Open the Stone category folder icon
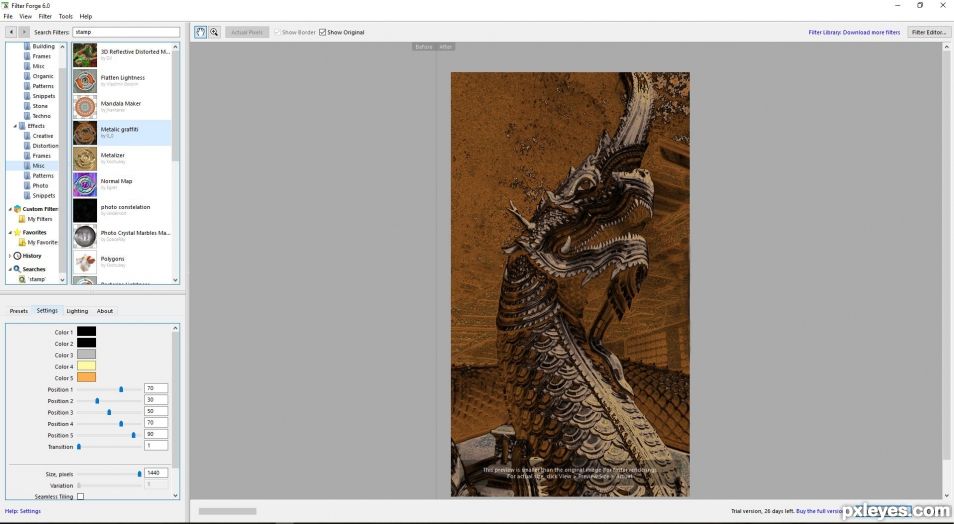954x524 pixels. point(27,106)
